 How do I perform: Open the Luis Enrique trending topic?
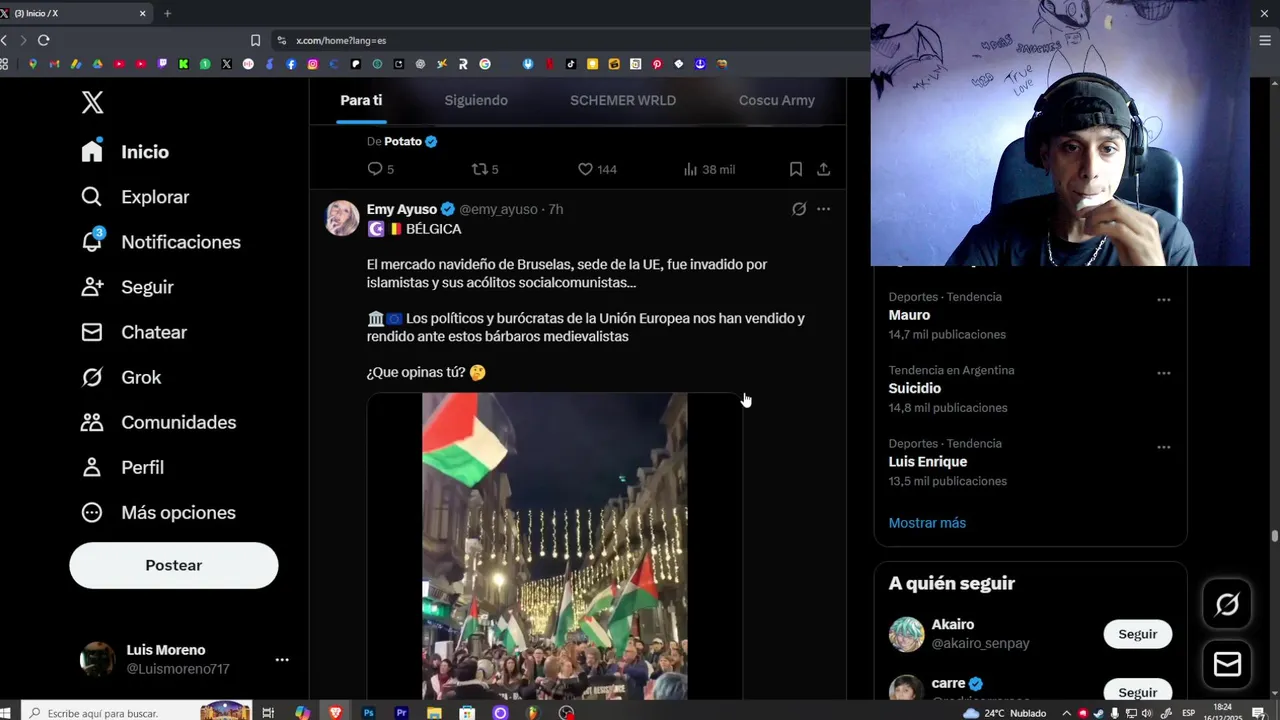tap(928, 462)
